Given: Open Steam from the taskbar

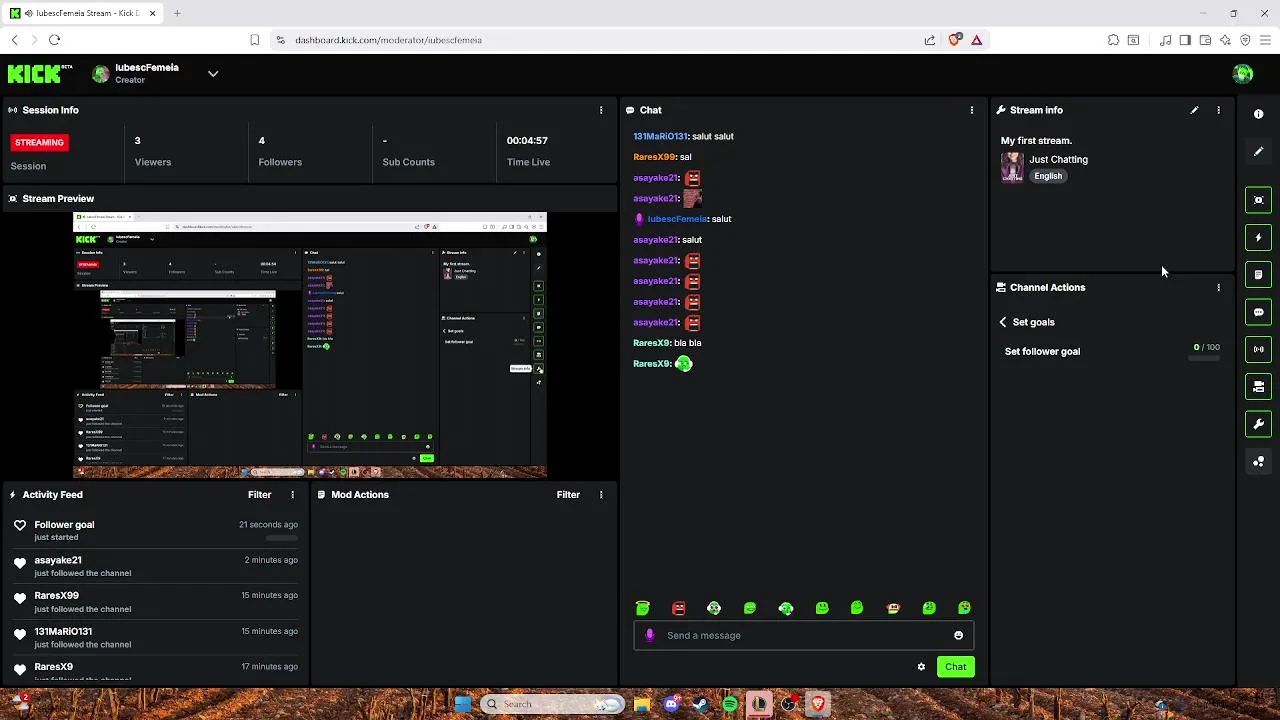Looking at the screenshot, I should 700,704.
